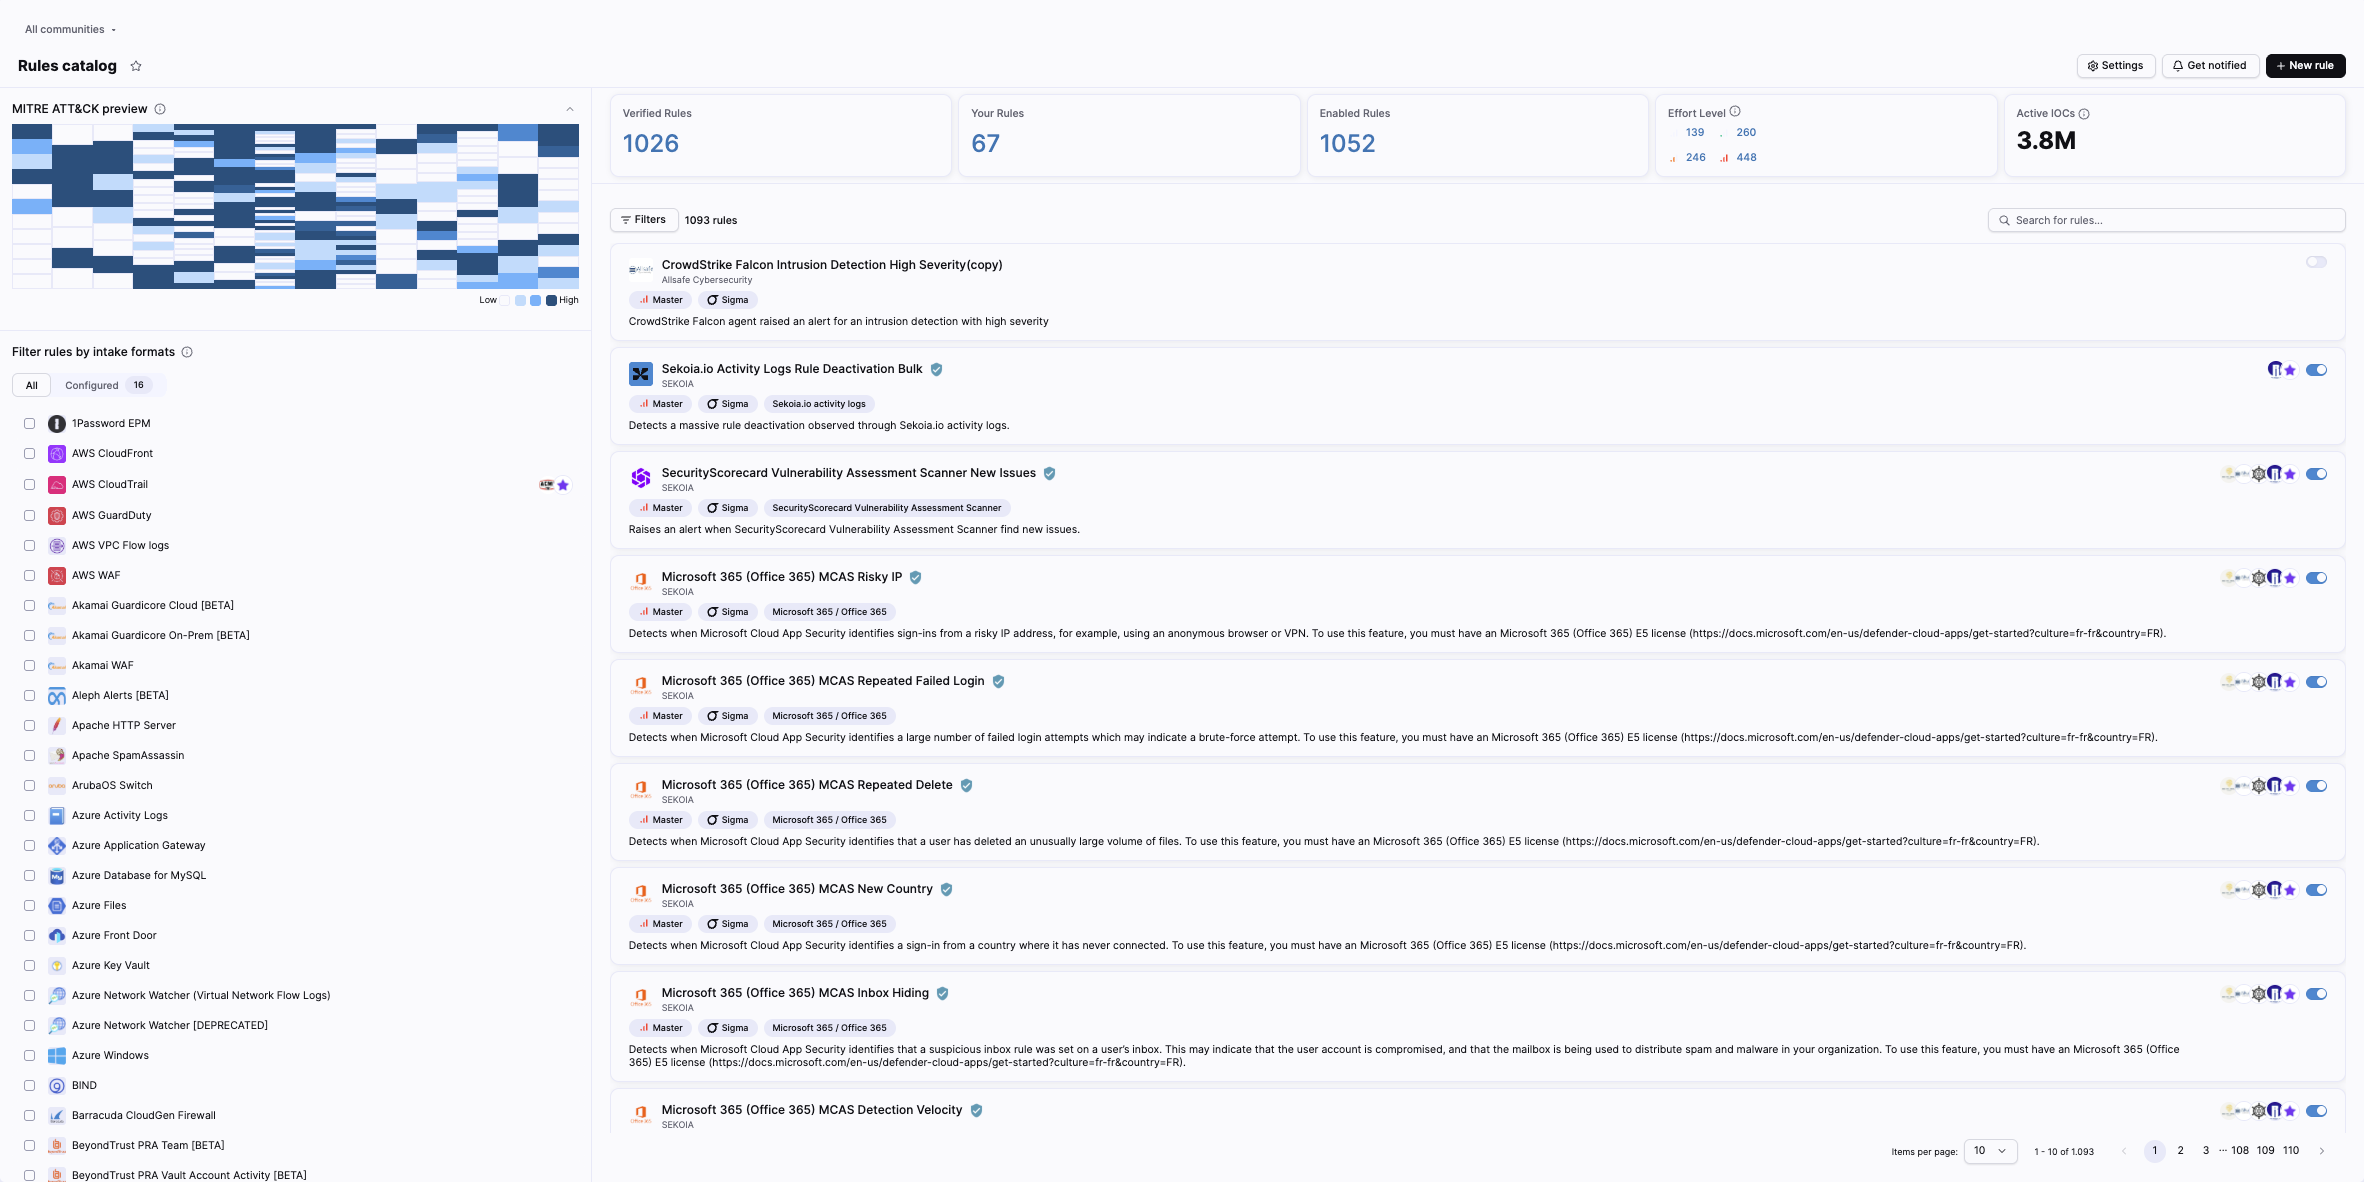Disable the Sekoia.io Rule Deactivation Bulk toggle
The height and width of the screenshot is (1182, 2364).
tap(2316, 370)
